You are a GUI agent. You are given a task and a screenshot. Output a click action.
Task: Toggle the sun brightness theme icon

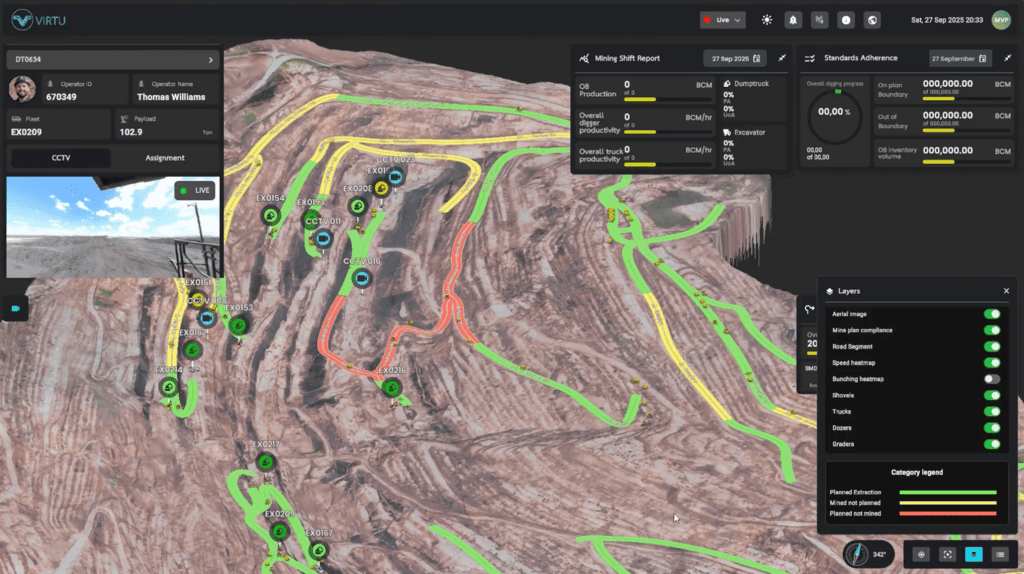coord(767,19)
